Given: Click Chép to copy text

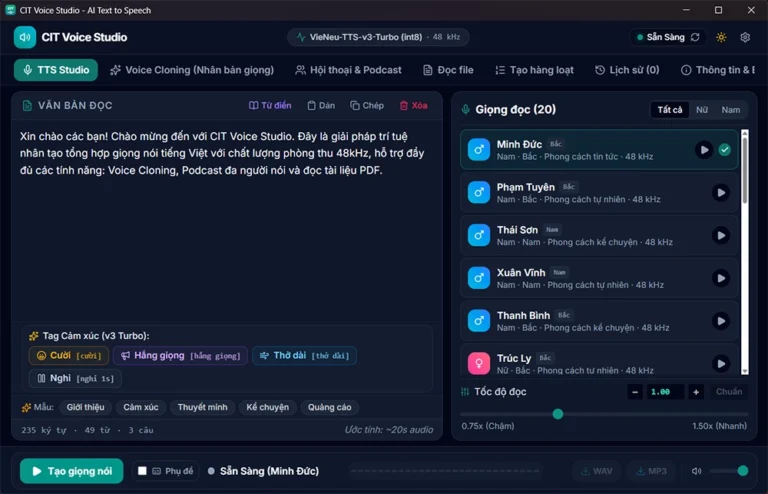Looking at the screenshot, I should click(367, 105).
